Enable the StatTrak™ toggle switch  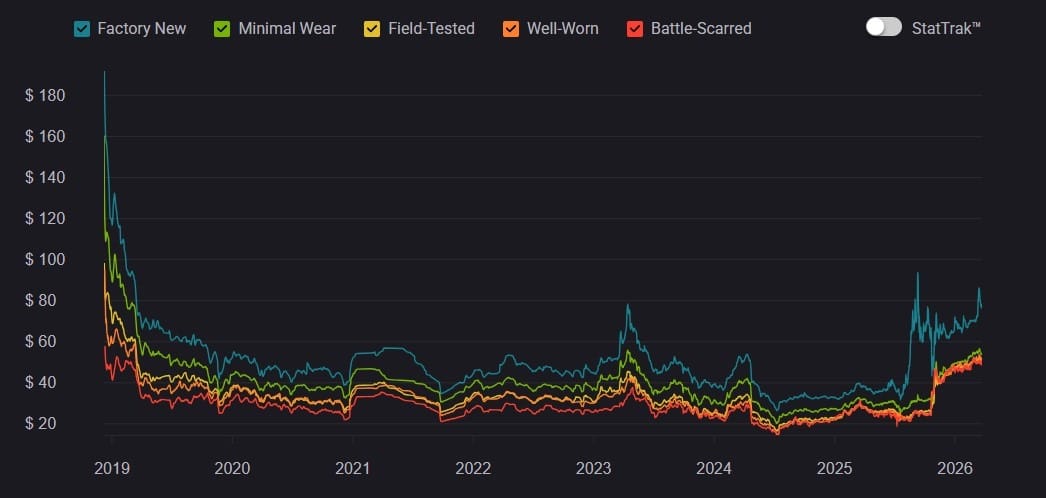coord(883,27)
